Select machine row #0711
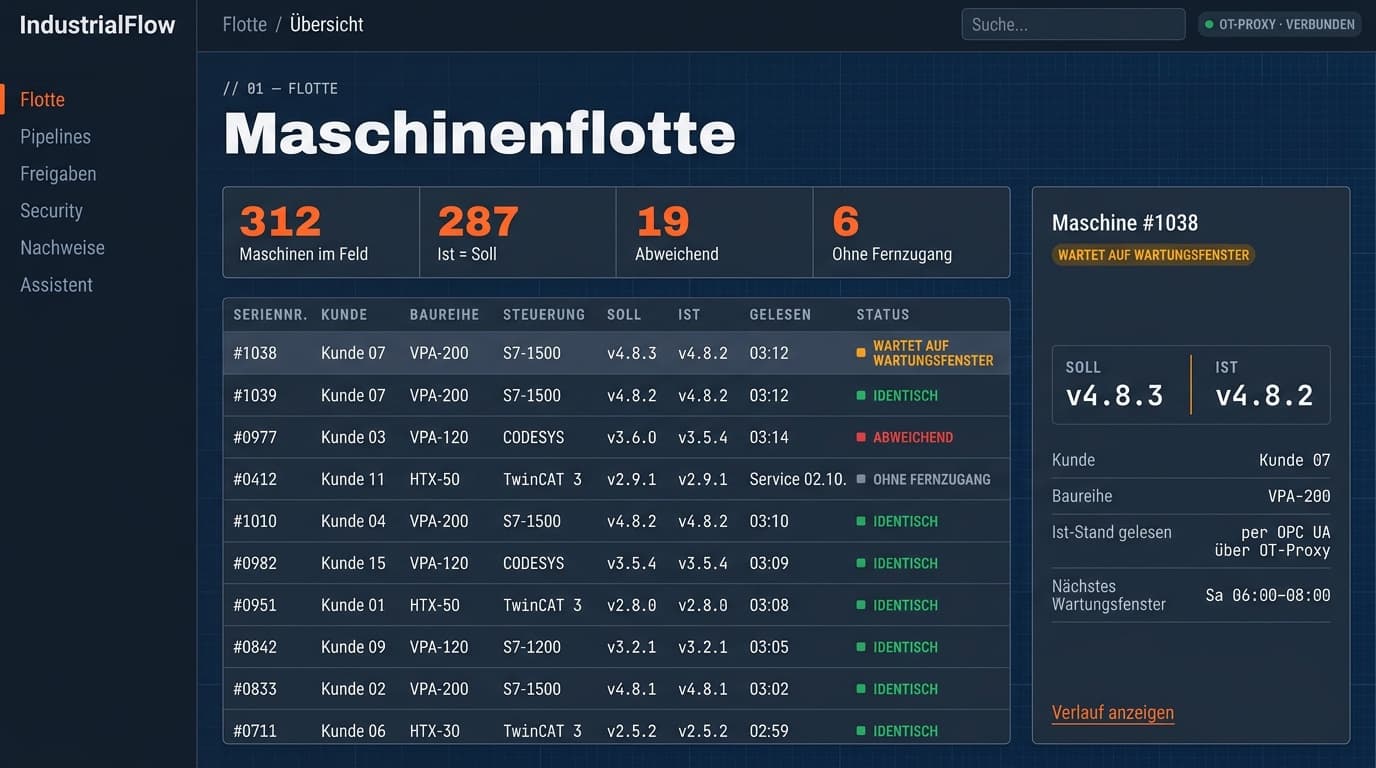The height and width of the screenshot is (768, 1376). point(616,729)
